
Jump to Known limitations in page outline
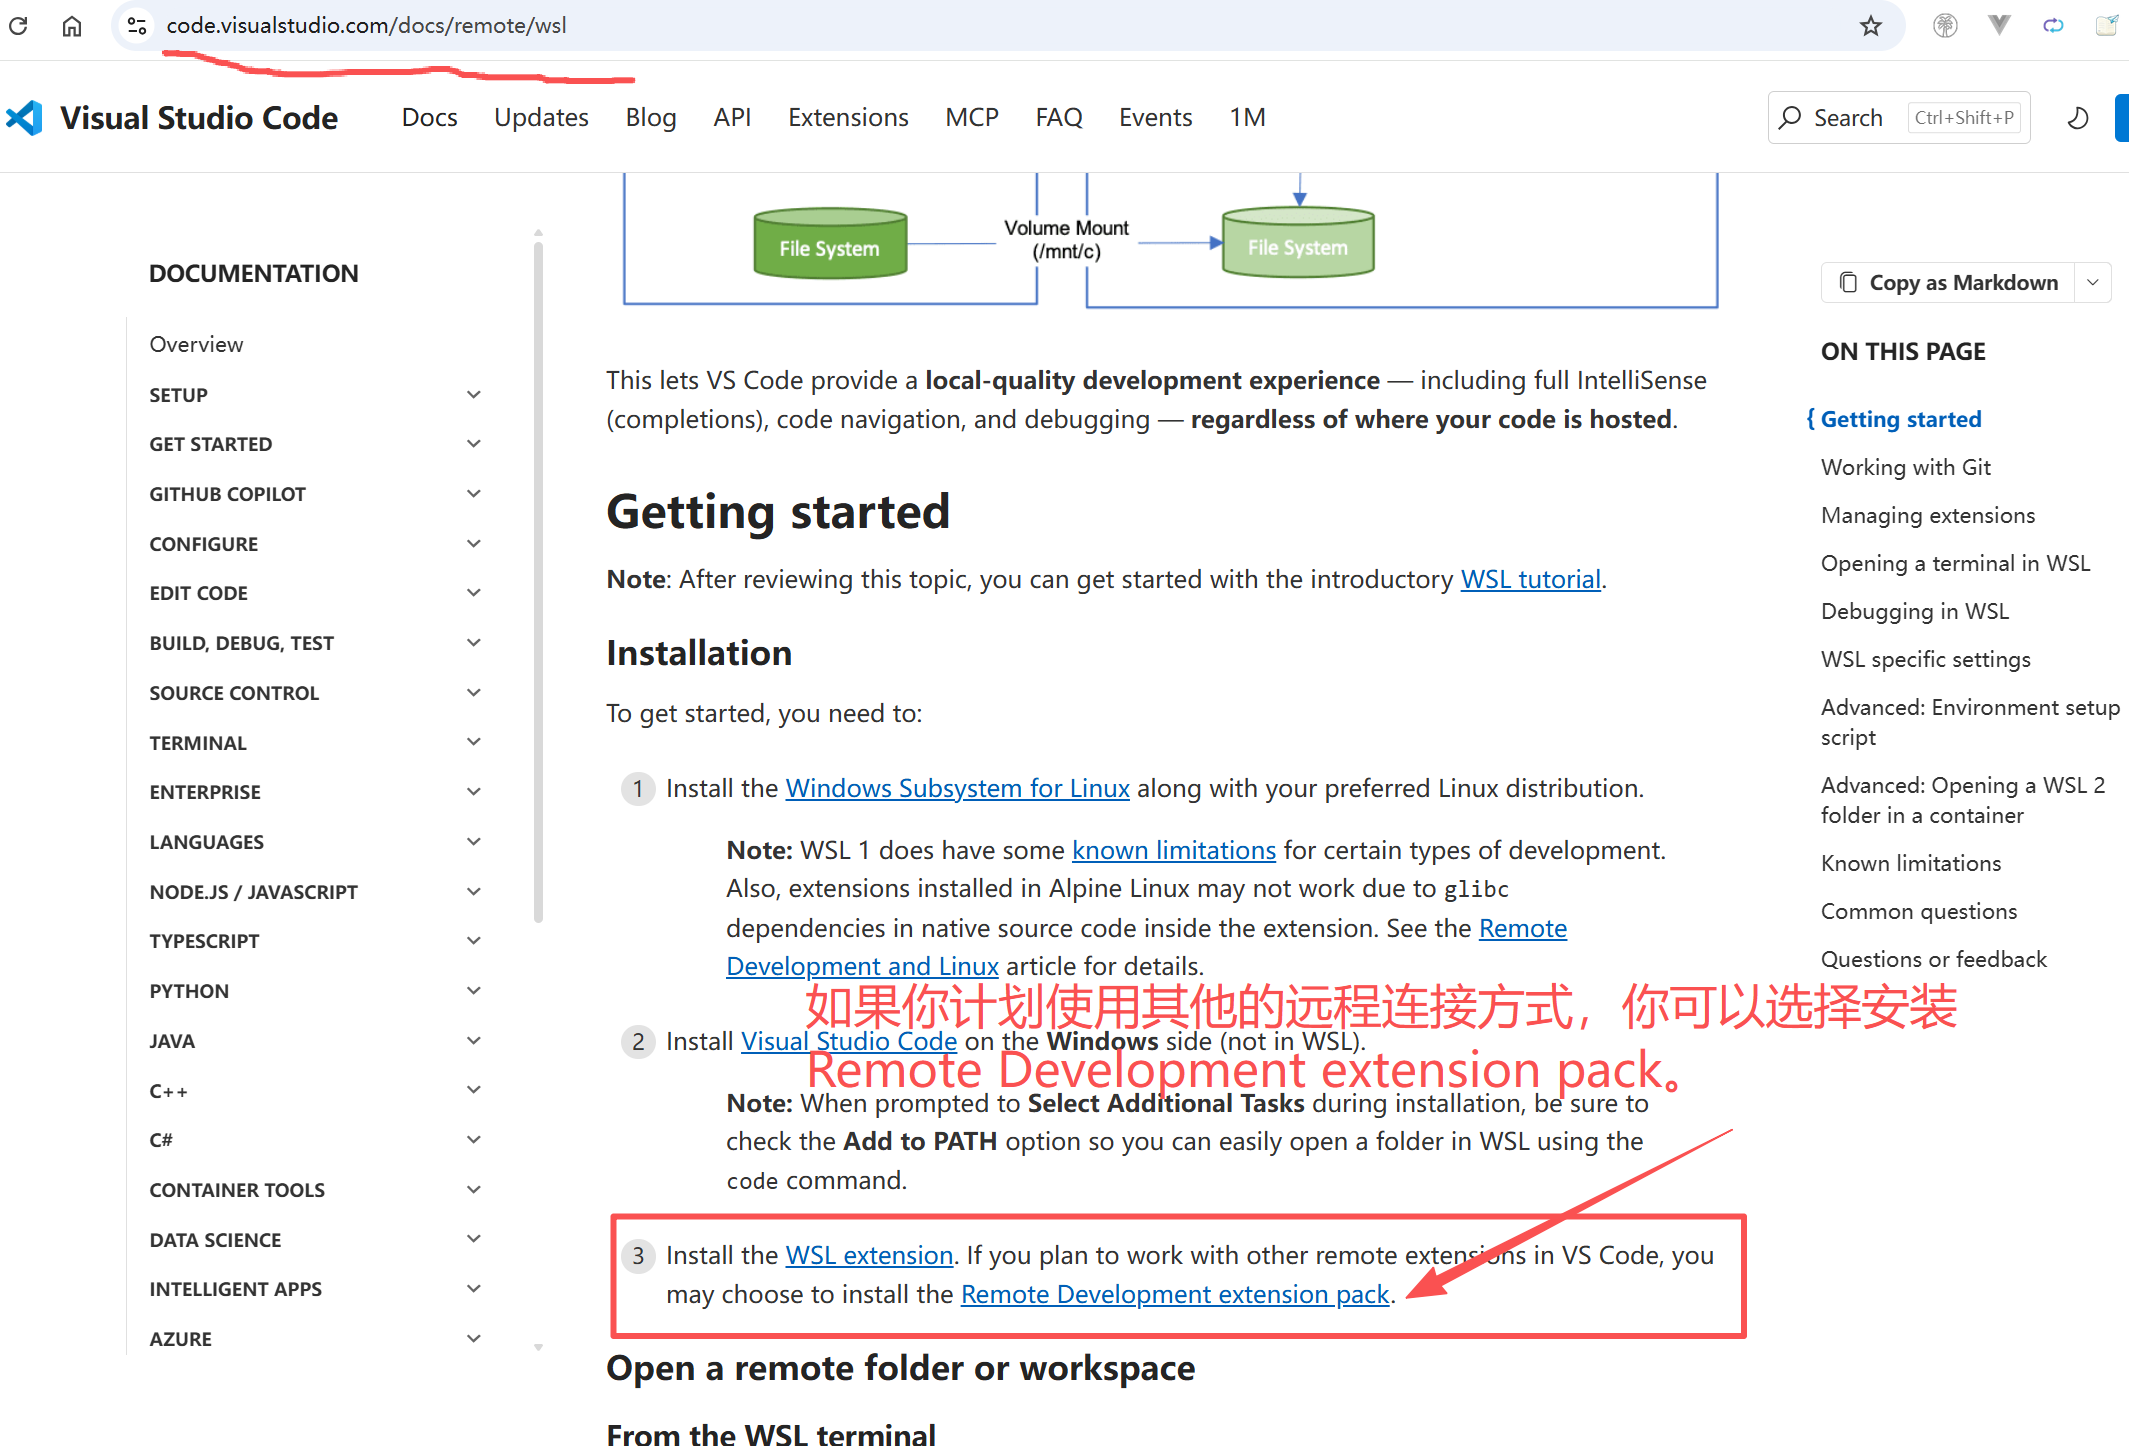(x=1911, y=864)
